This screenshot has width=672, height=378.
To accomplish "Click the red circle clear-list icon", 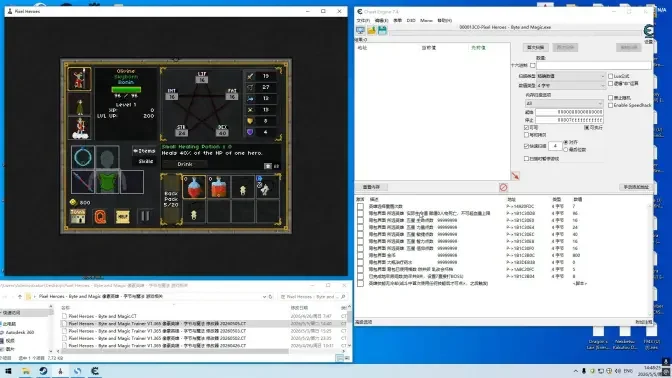I will pyautogui.click(x=503, y=187).
